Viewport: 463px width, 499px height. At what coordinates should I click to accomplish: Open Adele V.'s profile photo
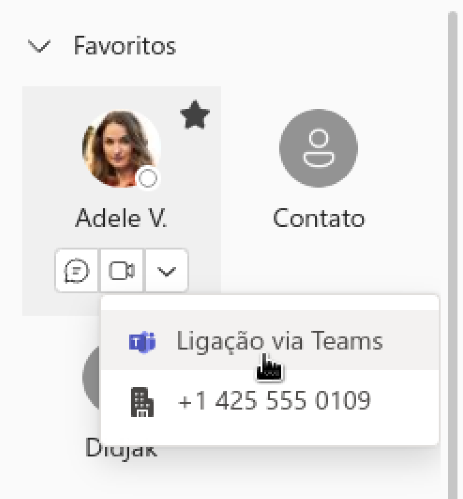coord(121,148)
